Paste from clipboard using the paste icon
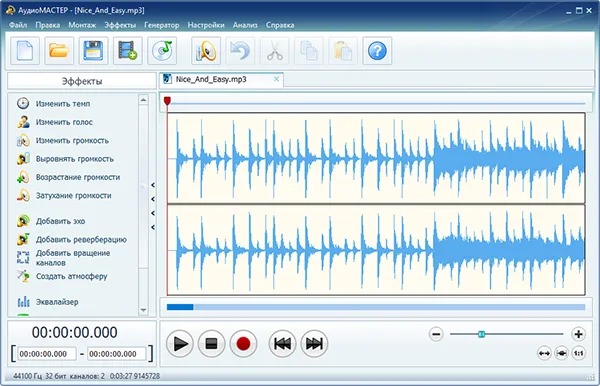The image size is (600, 386). coord(343,50)
